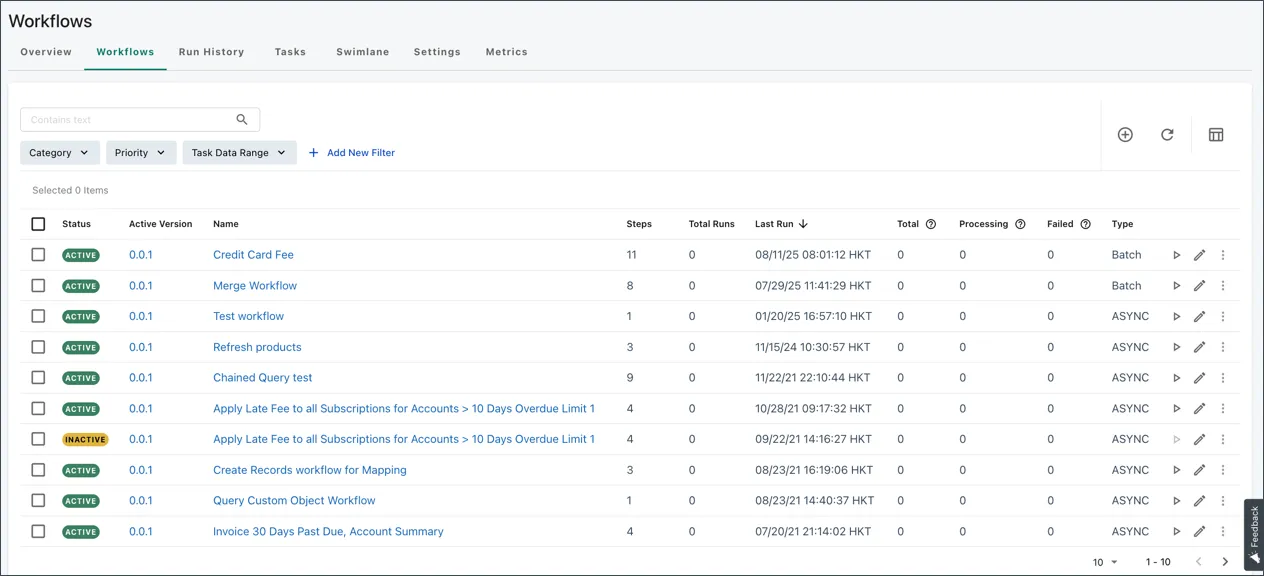Open the Query Custom Object Workflow link

pos(294,501)
